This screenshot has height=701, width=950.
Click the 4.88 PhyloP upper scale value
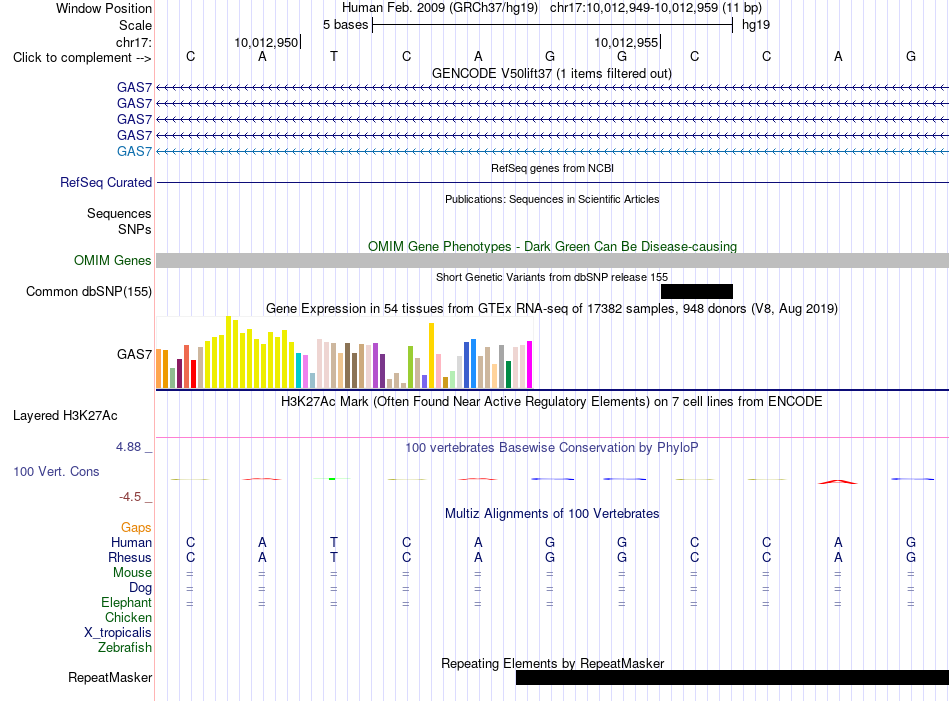[x=128, y=447]
